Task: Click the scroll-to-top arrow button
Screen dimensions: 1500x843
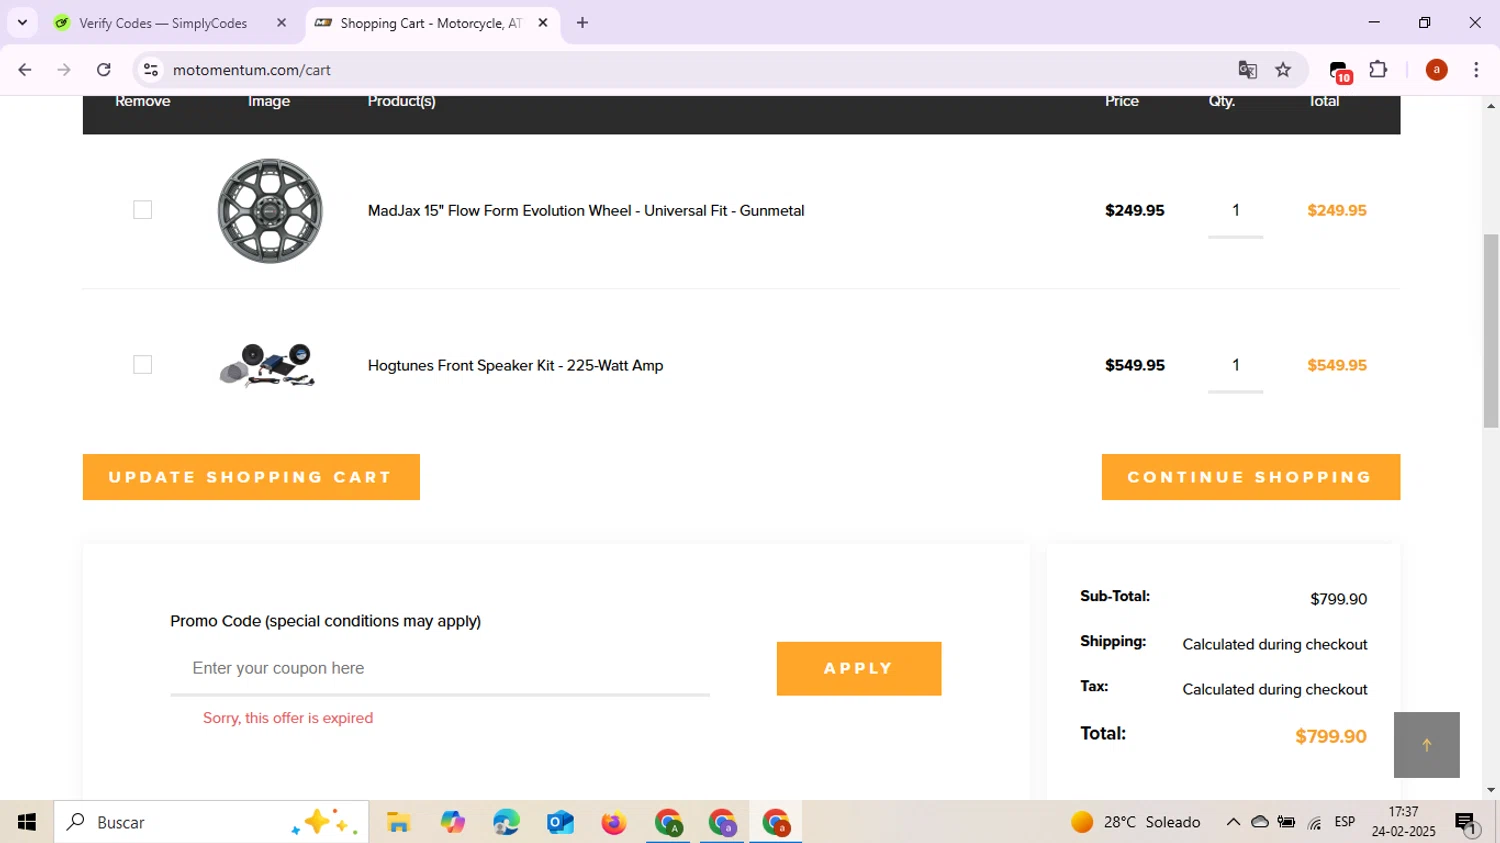Action: (1427, 745)
